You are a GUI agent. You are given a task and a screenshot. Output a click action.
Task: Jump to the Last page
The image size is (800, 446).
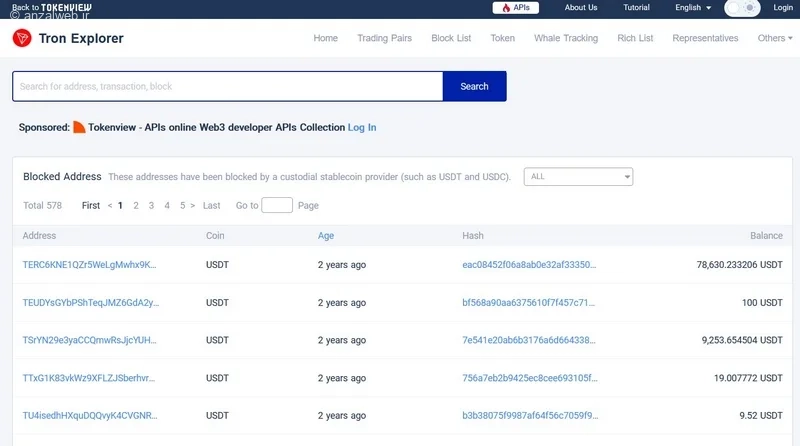coord(212,206)
